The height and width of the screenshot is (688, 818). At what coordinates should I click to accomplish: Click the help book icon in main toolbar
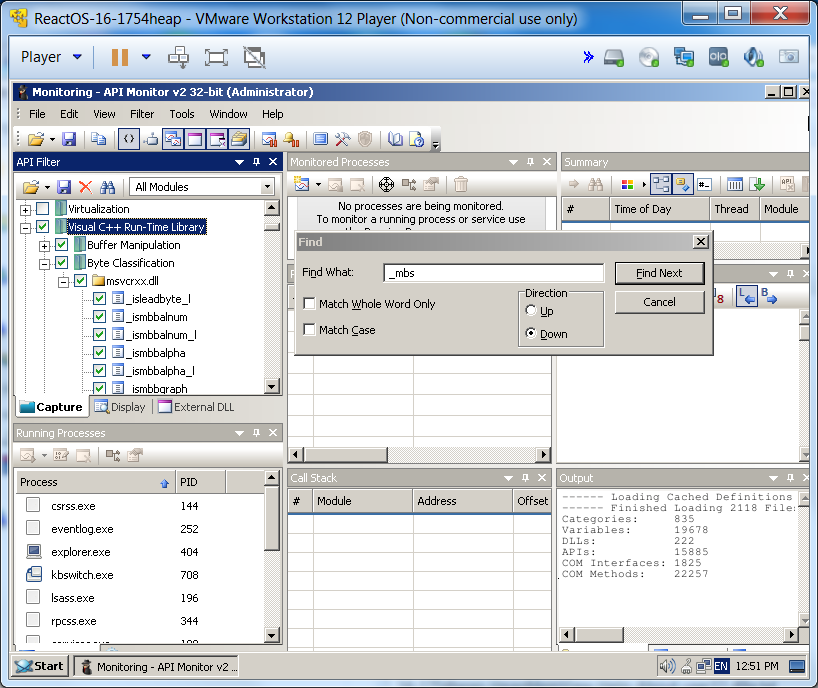tap(396, 140)
